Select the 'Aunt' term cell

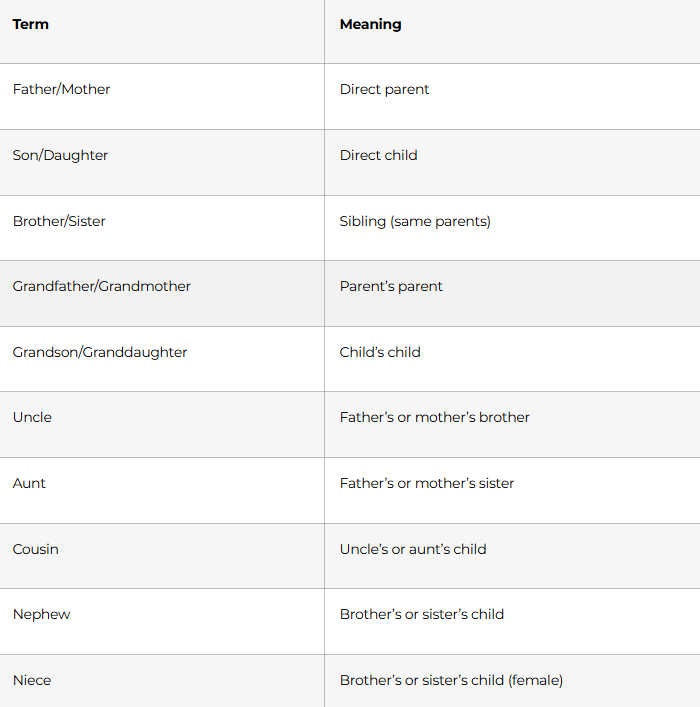(29, 483)
